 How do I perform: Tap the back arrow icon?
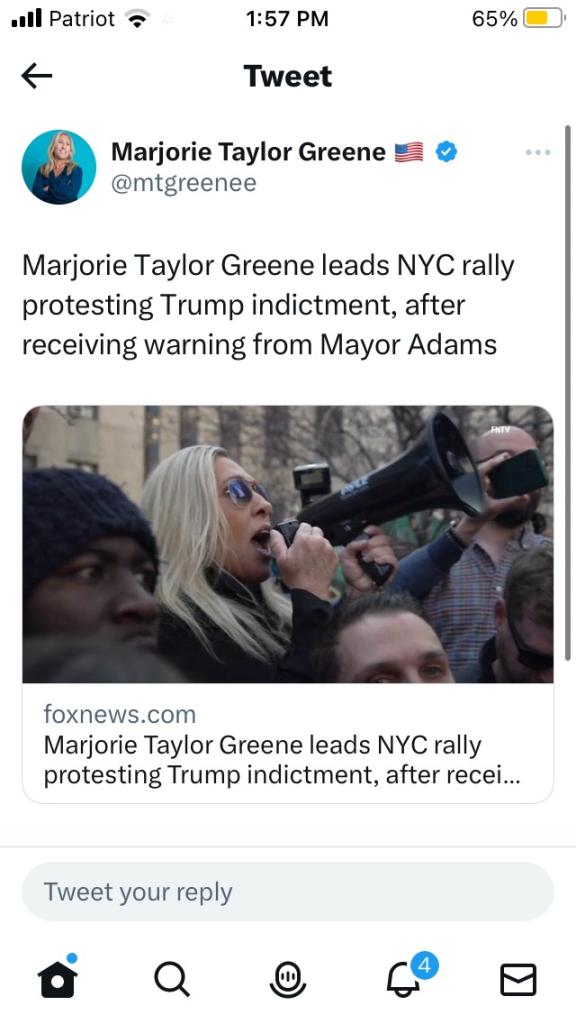(x=37, y=76)
